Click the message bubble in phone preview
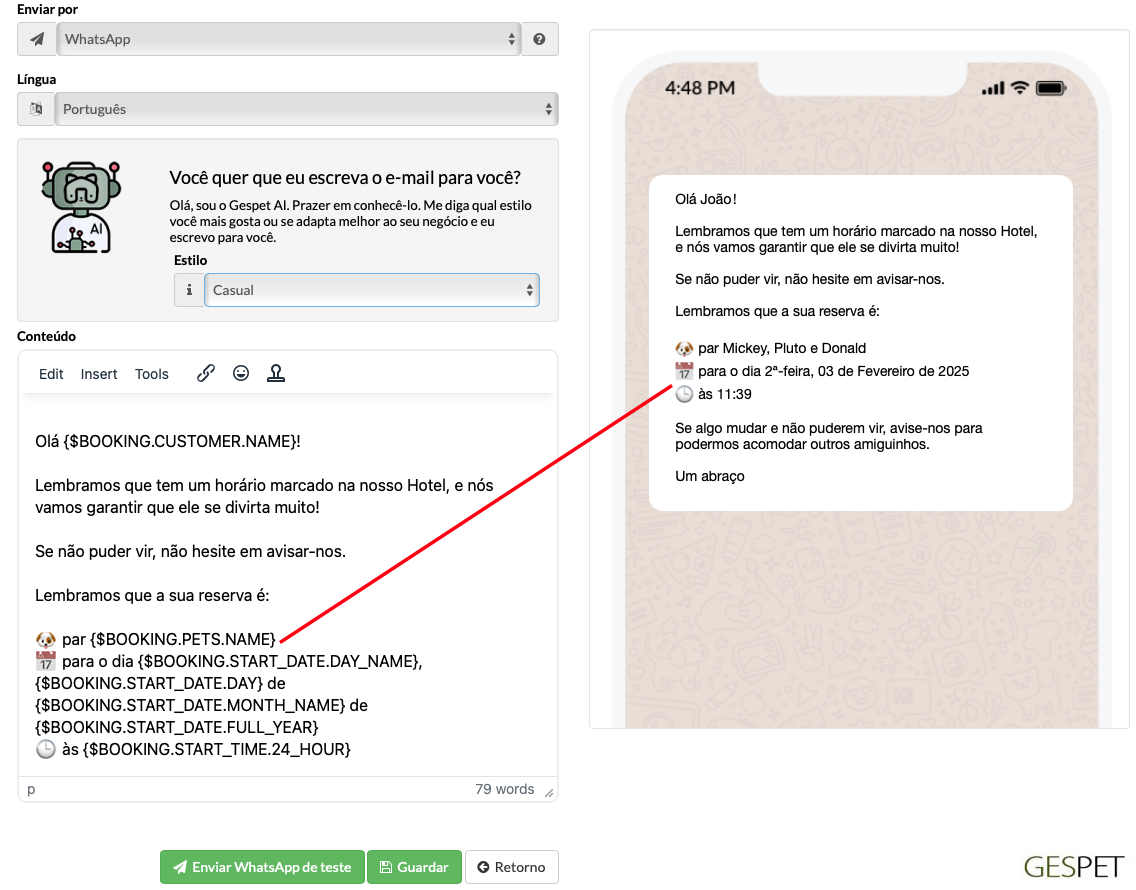The image size is (1136, 890). click(x=861, y=343)
